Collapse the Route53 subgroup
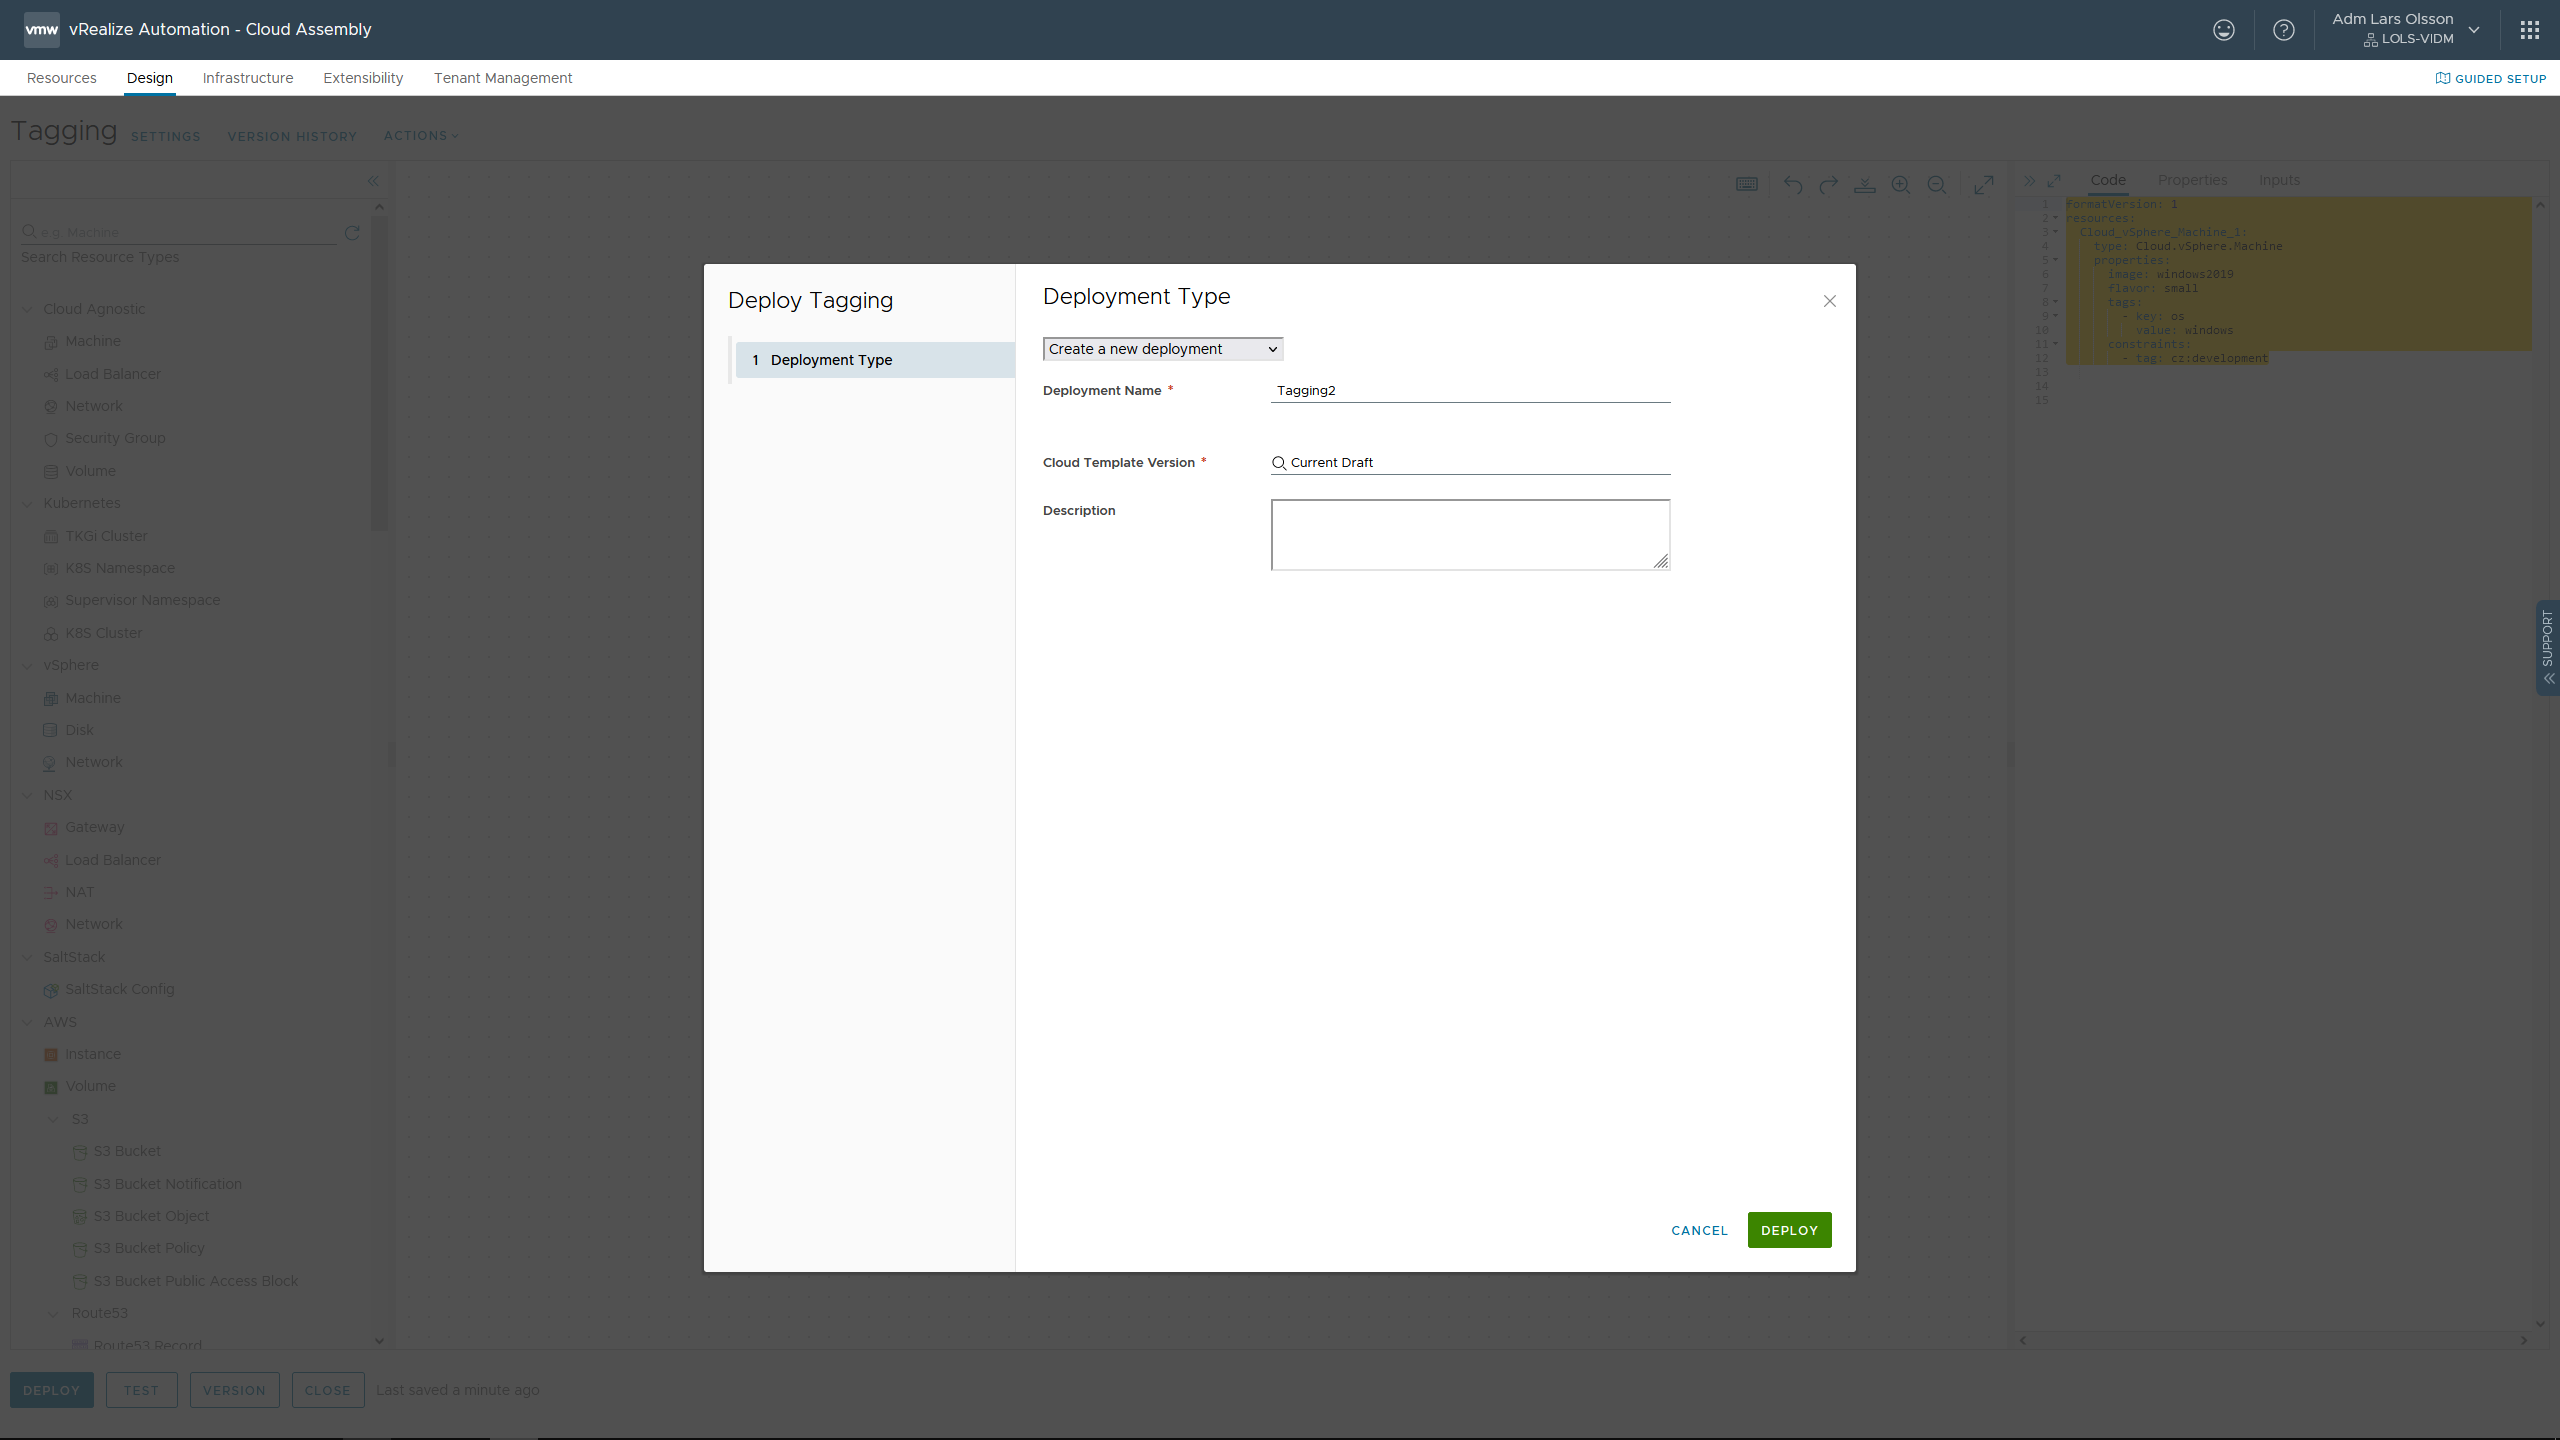2560x1440 pixels. pos(54,1313)
